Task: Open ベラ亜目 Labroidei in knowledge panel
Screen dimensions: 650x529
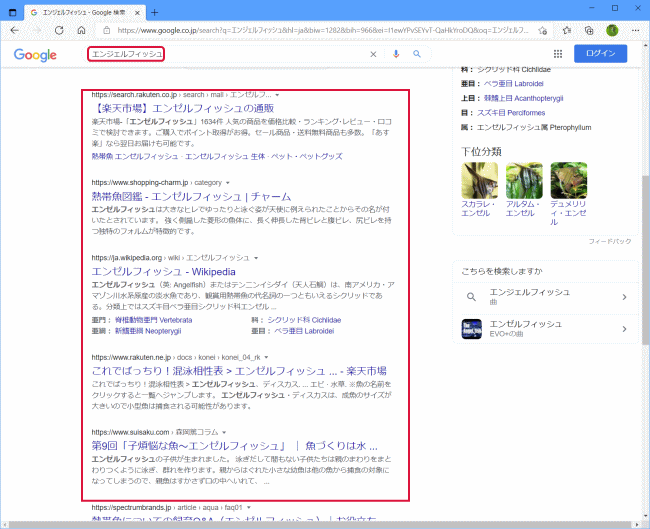Action: click(514, 84)
